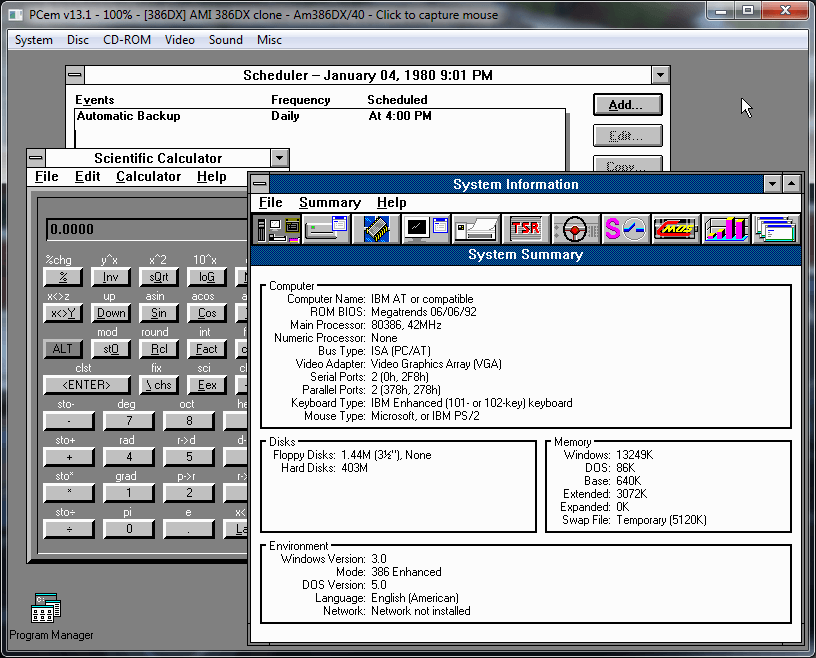View CMOS information icon

(x=676, y=229)
